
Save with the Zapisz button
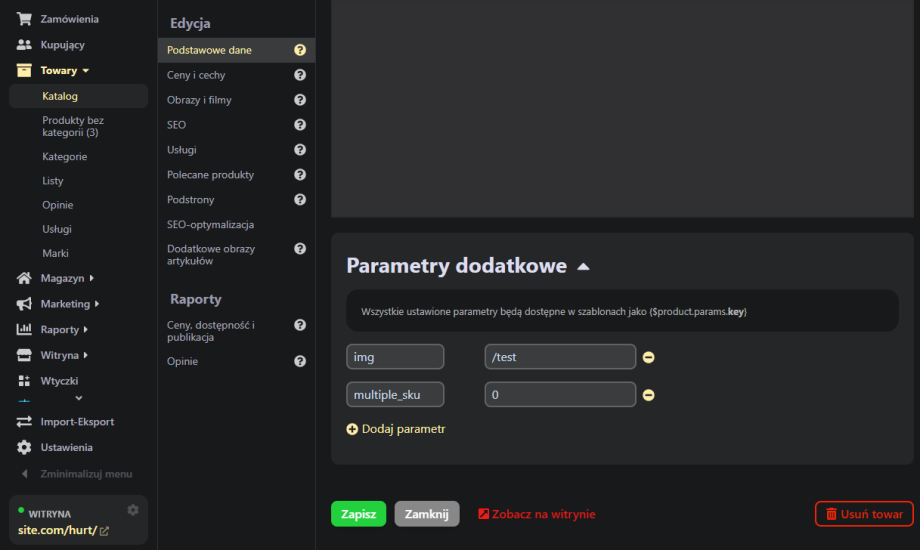tap(358, 514)
